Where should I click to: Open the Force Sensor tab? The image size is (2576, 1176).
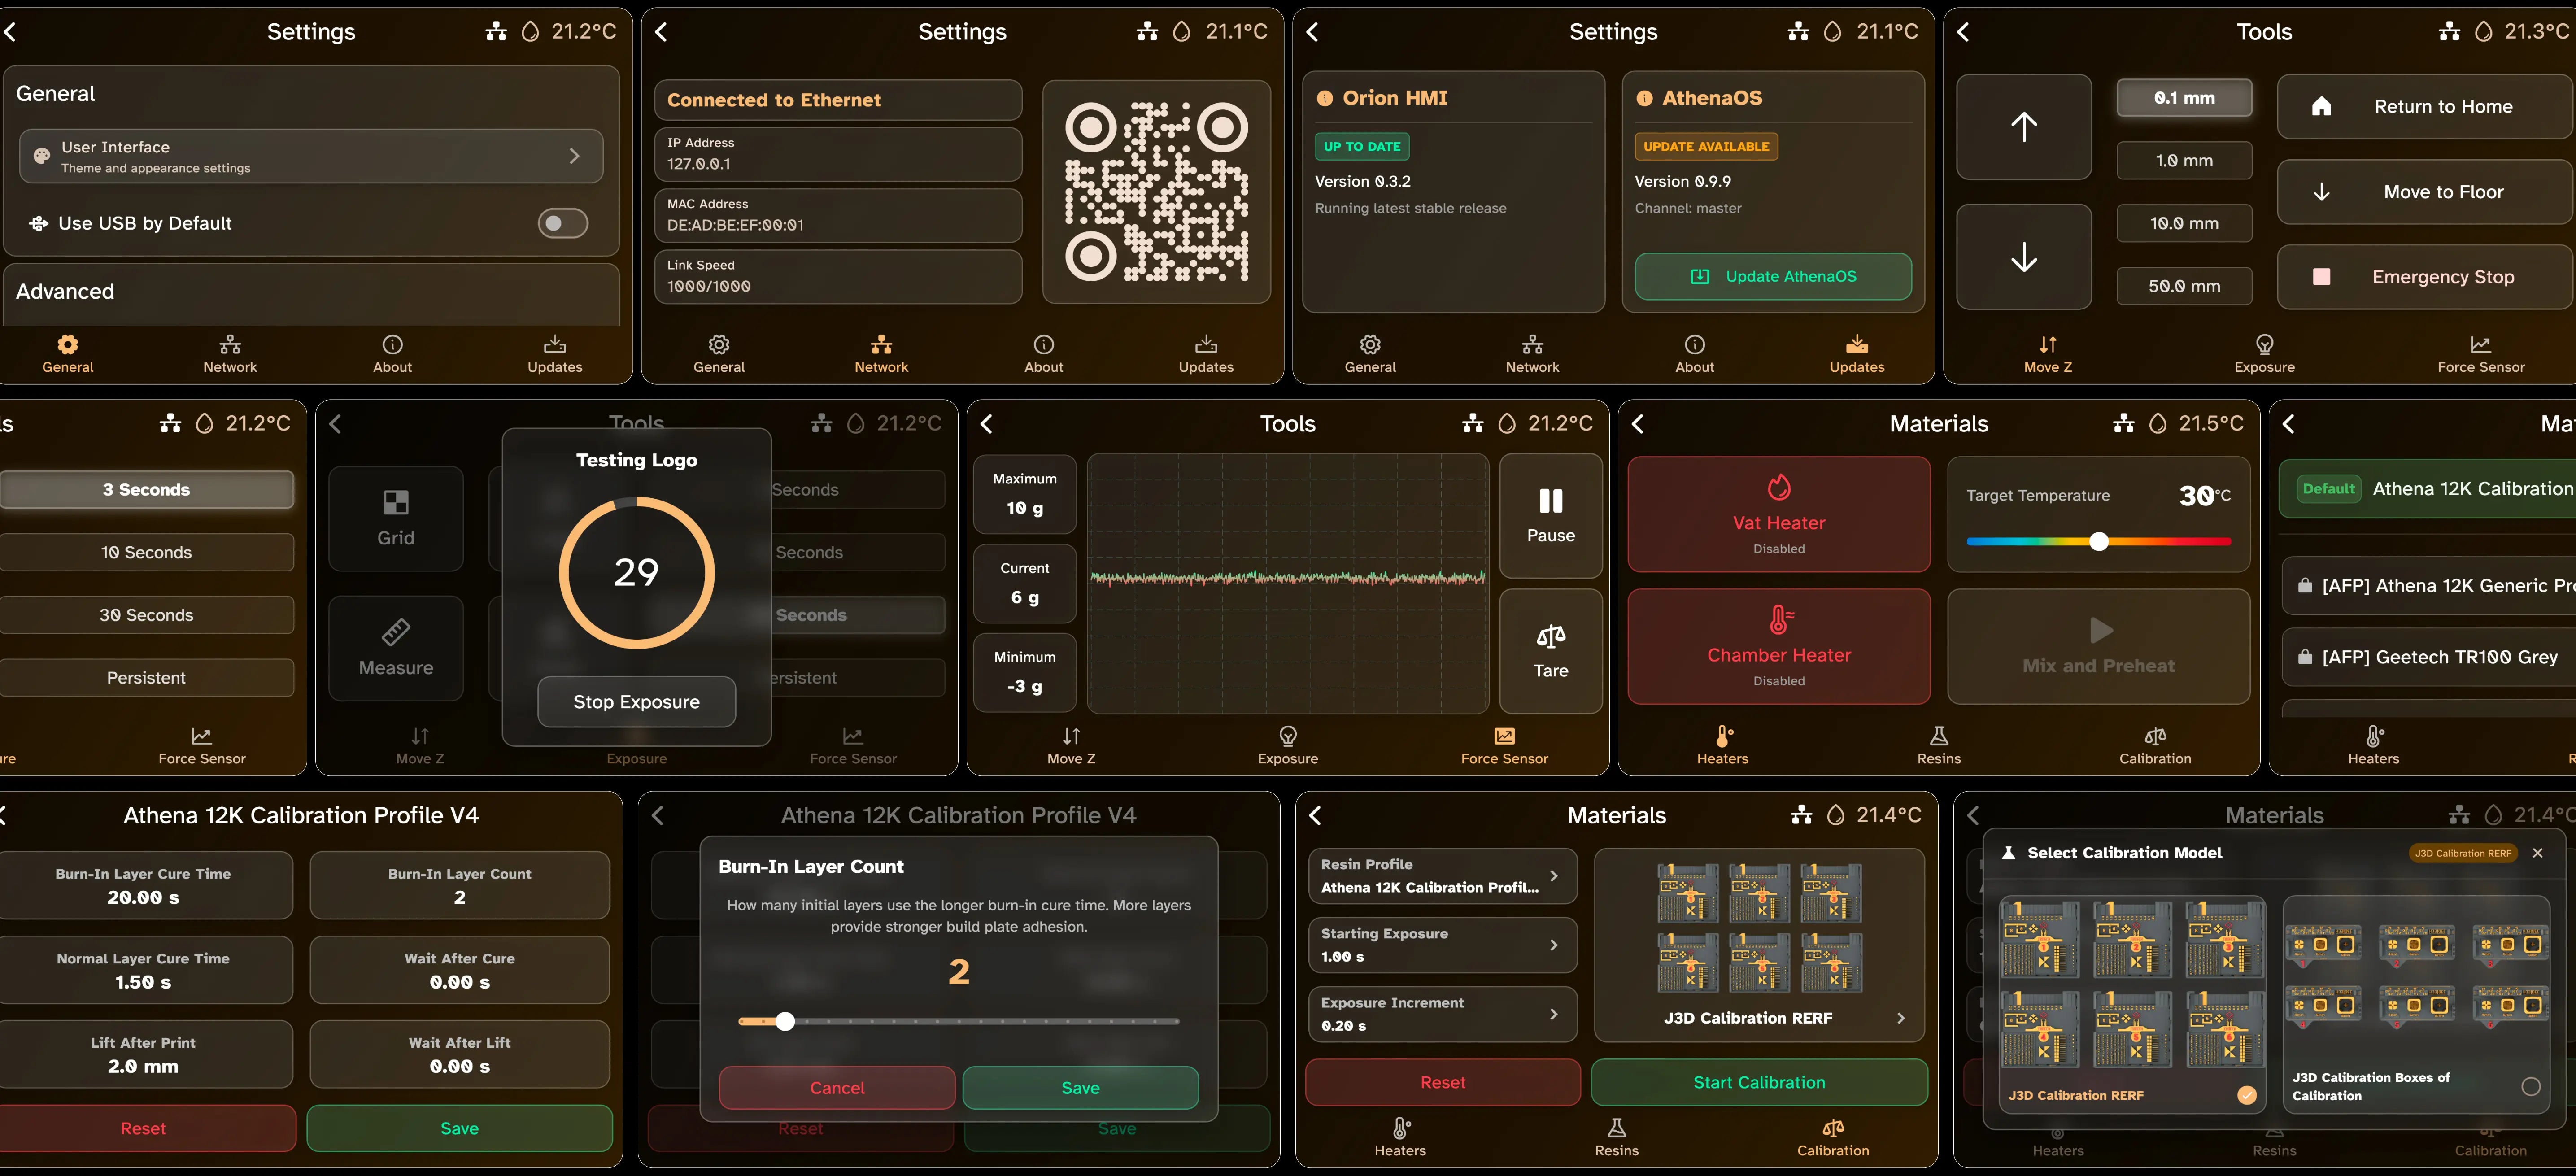(x=2480, y=353)
